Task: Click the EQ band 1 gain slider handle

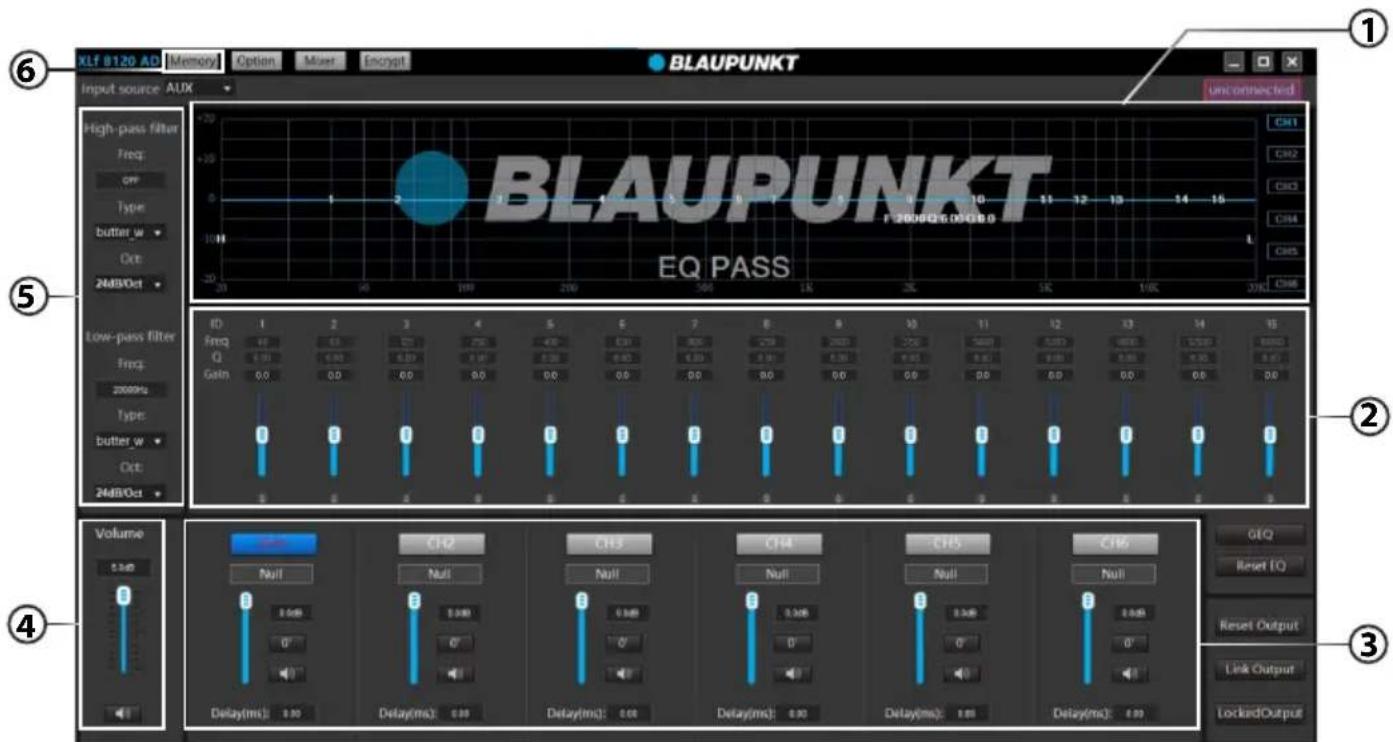Action: coord(261,436)
